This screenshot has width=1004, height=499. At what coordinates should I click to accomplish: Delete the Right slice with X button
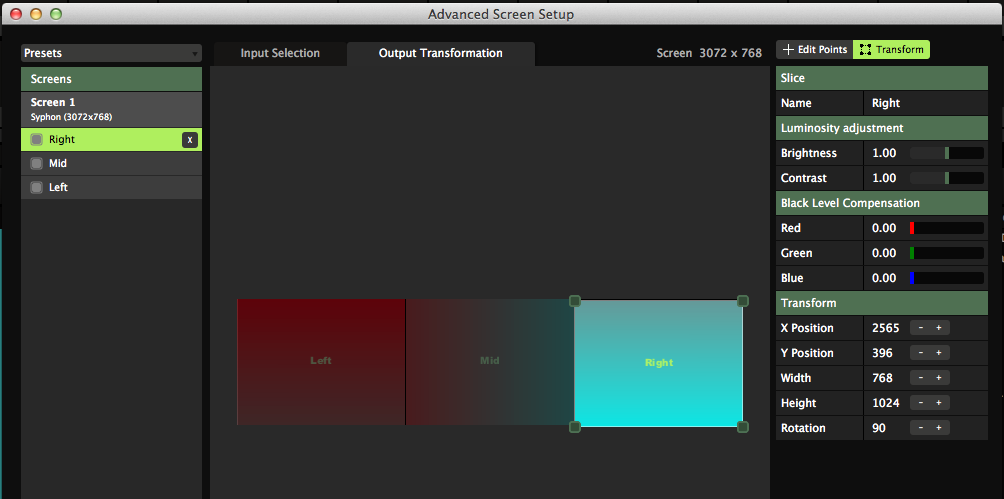coord(189,140)
